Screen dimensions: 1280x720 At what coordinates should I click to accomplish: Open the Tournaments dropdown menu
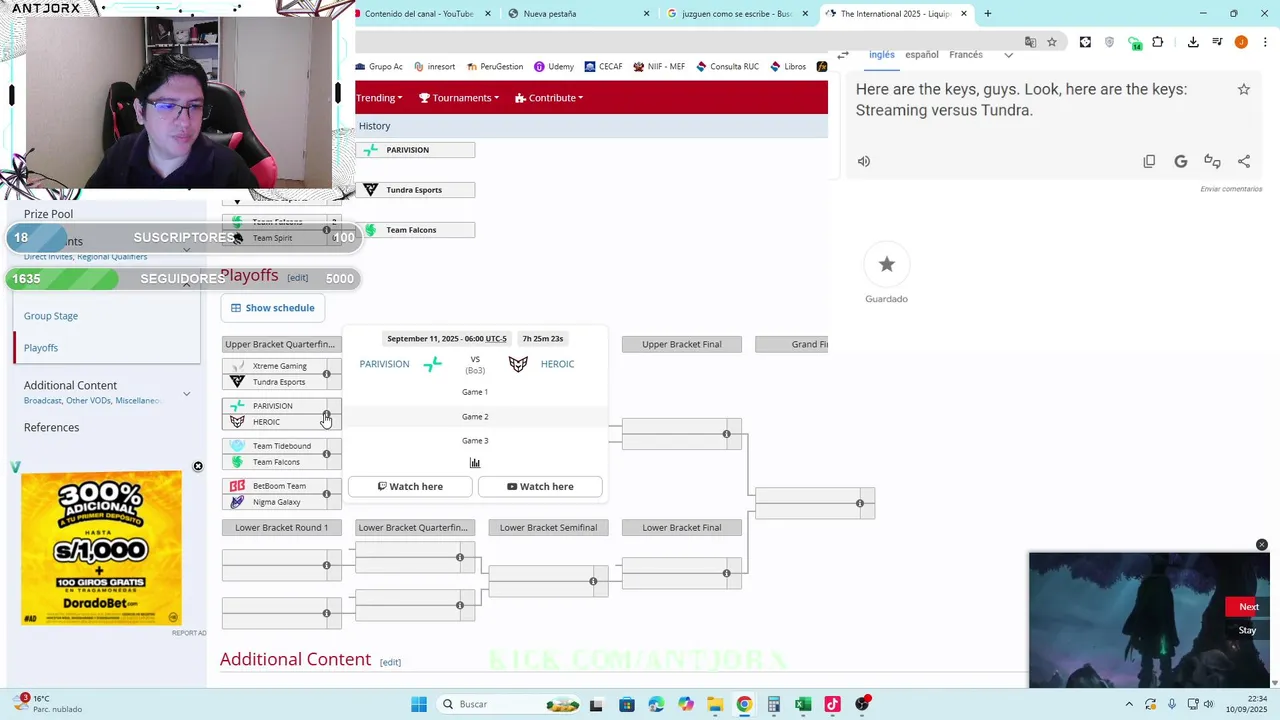click(x=459, y=98)
